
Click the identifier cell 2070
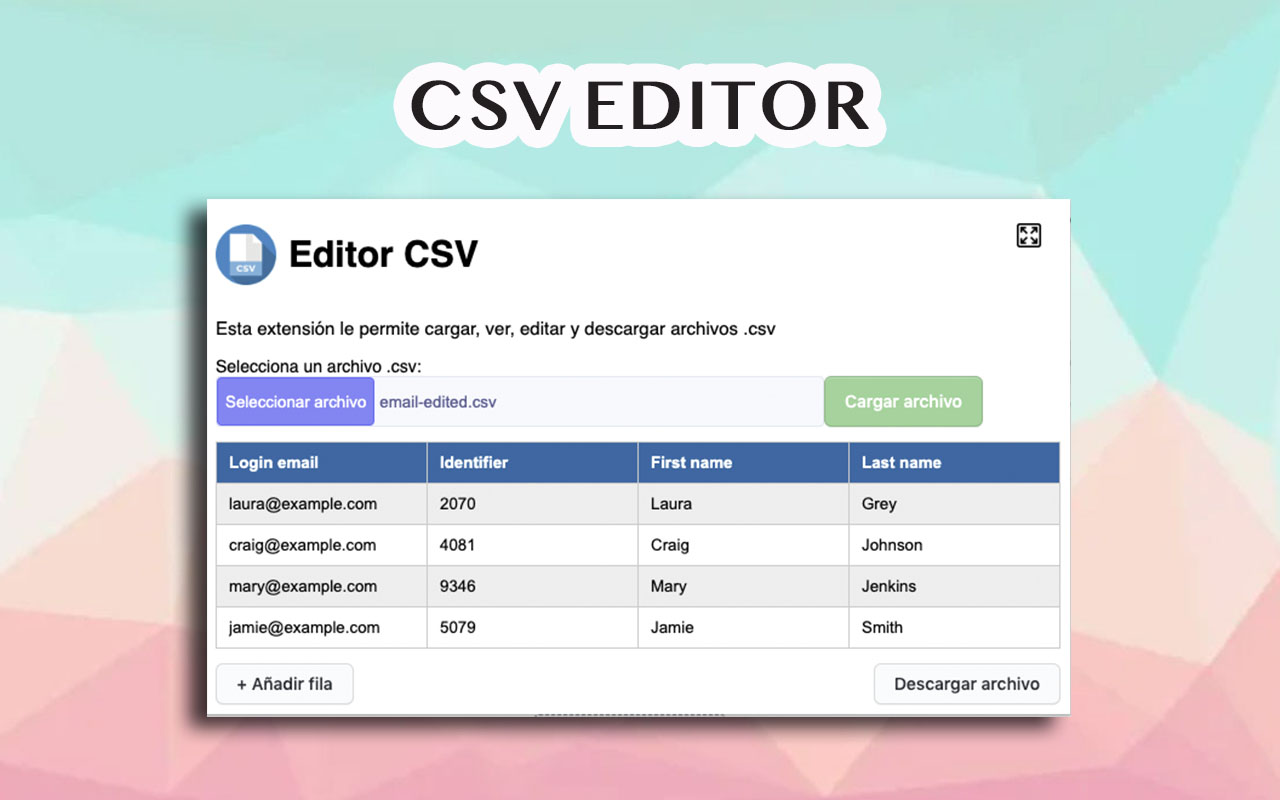533,504
